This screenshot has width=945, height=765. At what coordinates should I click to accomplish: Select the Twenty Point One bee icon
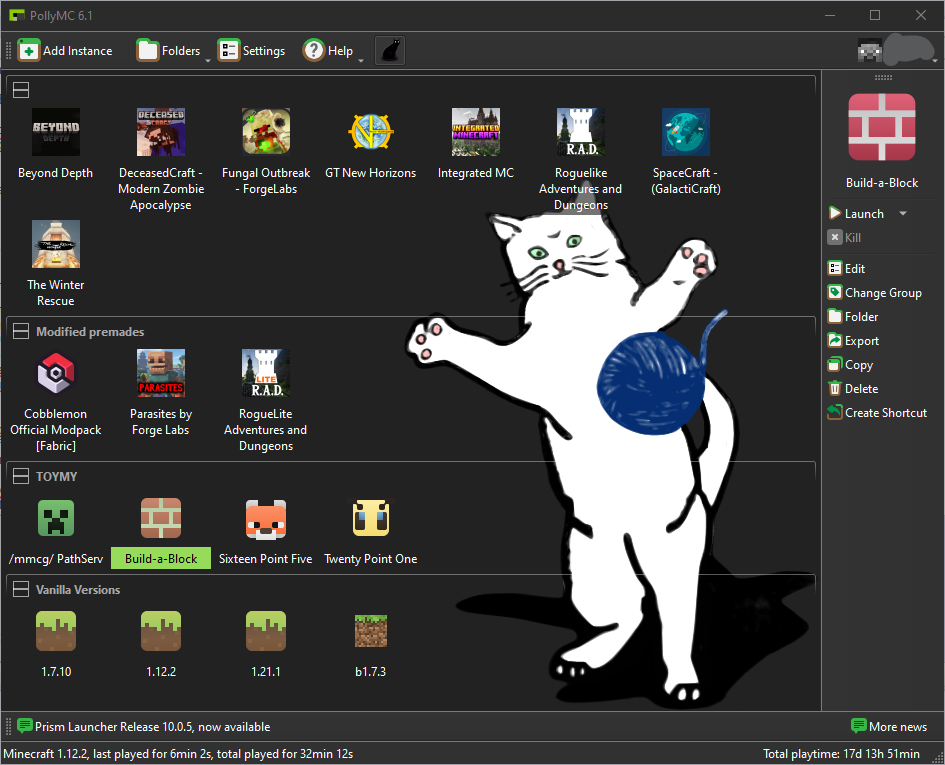tap(371, 518)
